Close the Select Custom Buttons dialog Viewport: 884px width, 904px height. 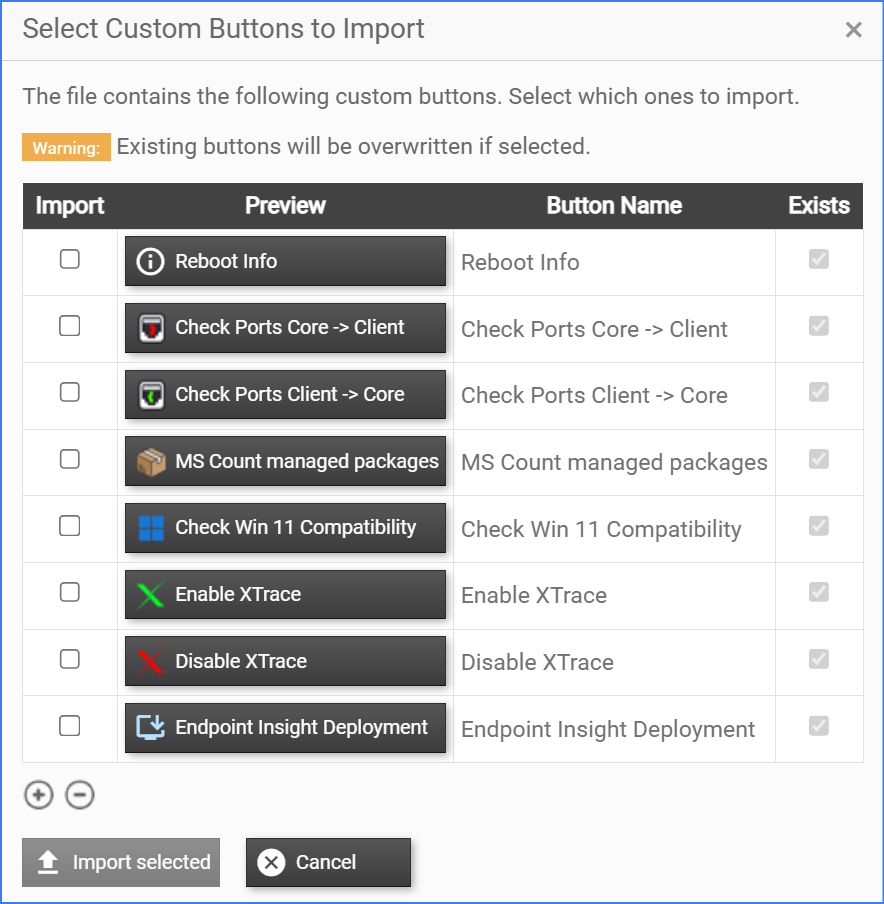click(x=853, y=30)
